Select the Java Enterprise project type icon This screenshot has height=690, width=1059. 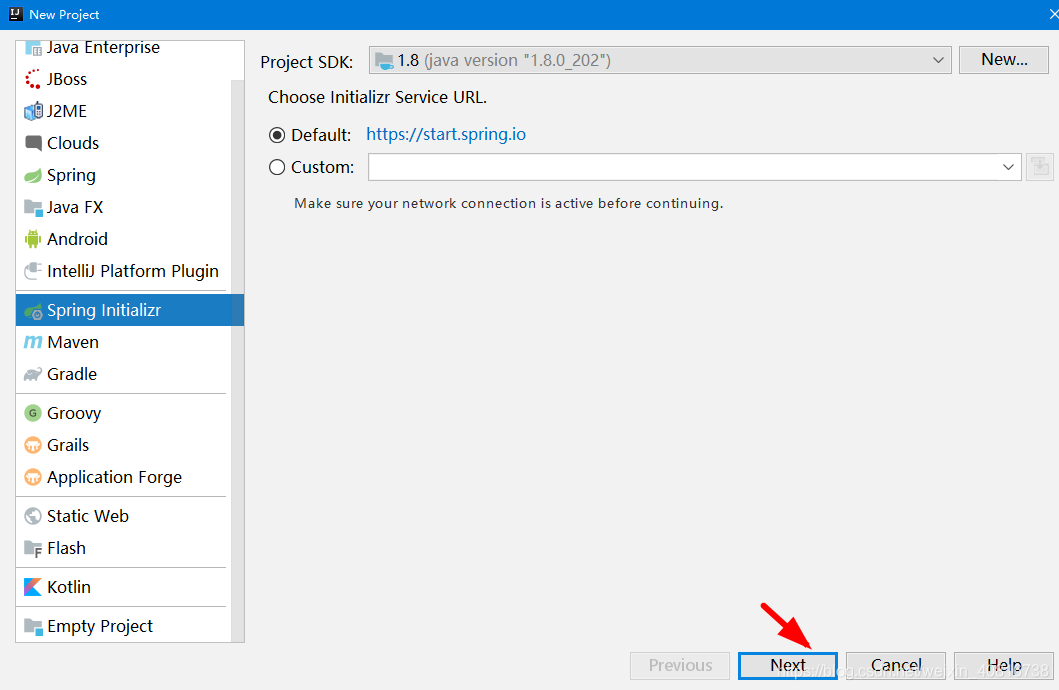tap(33, 48)
